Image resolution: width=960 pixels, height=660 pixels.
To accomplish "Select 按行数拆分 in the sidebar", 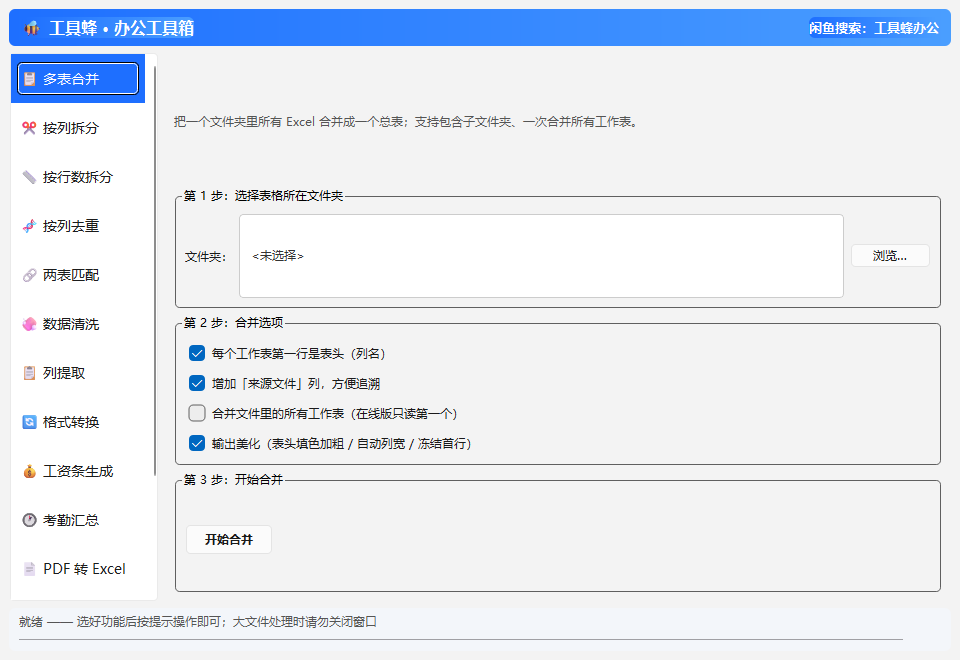I will click(x=78, y=177).
